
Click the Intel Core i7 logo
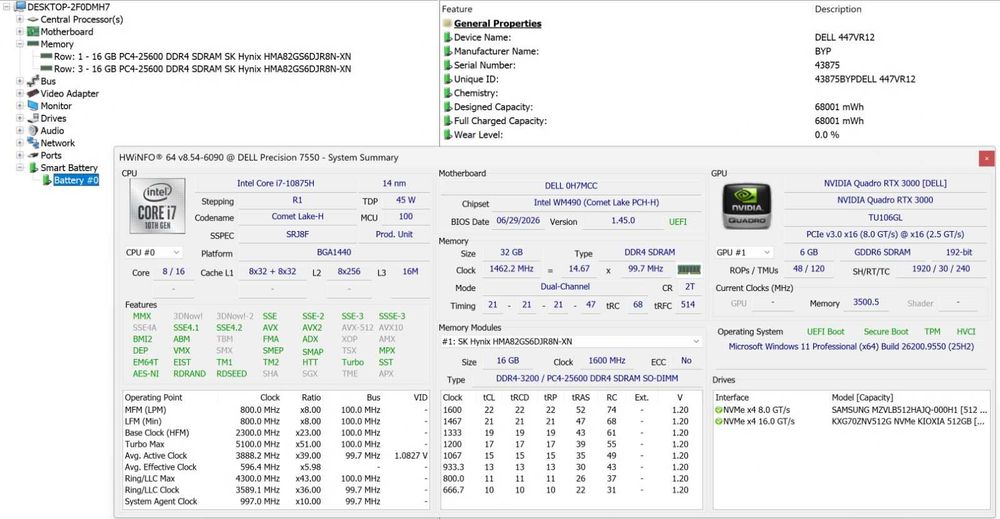click(x=158, y=205)
